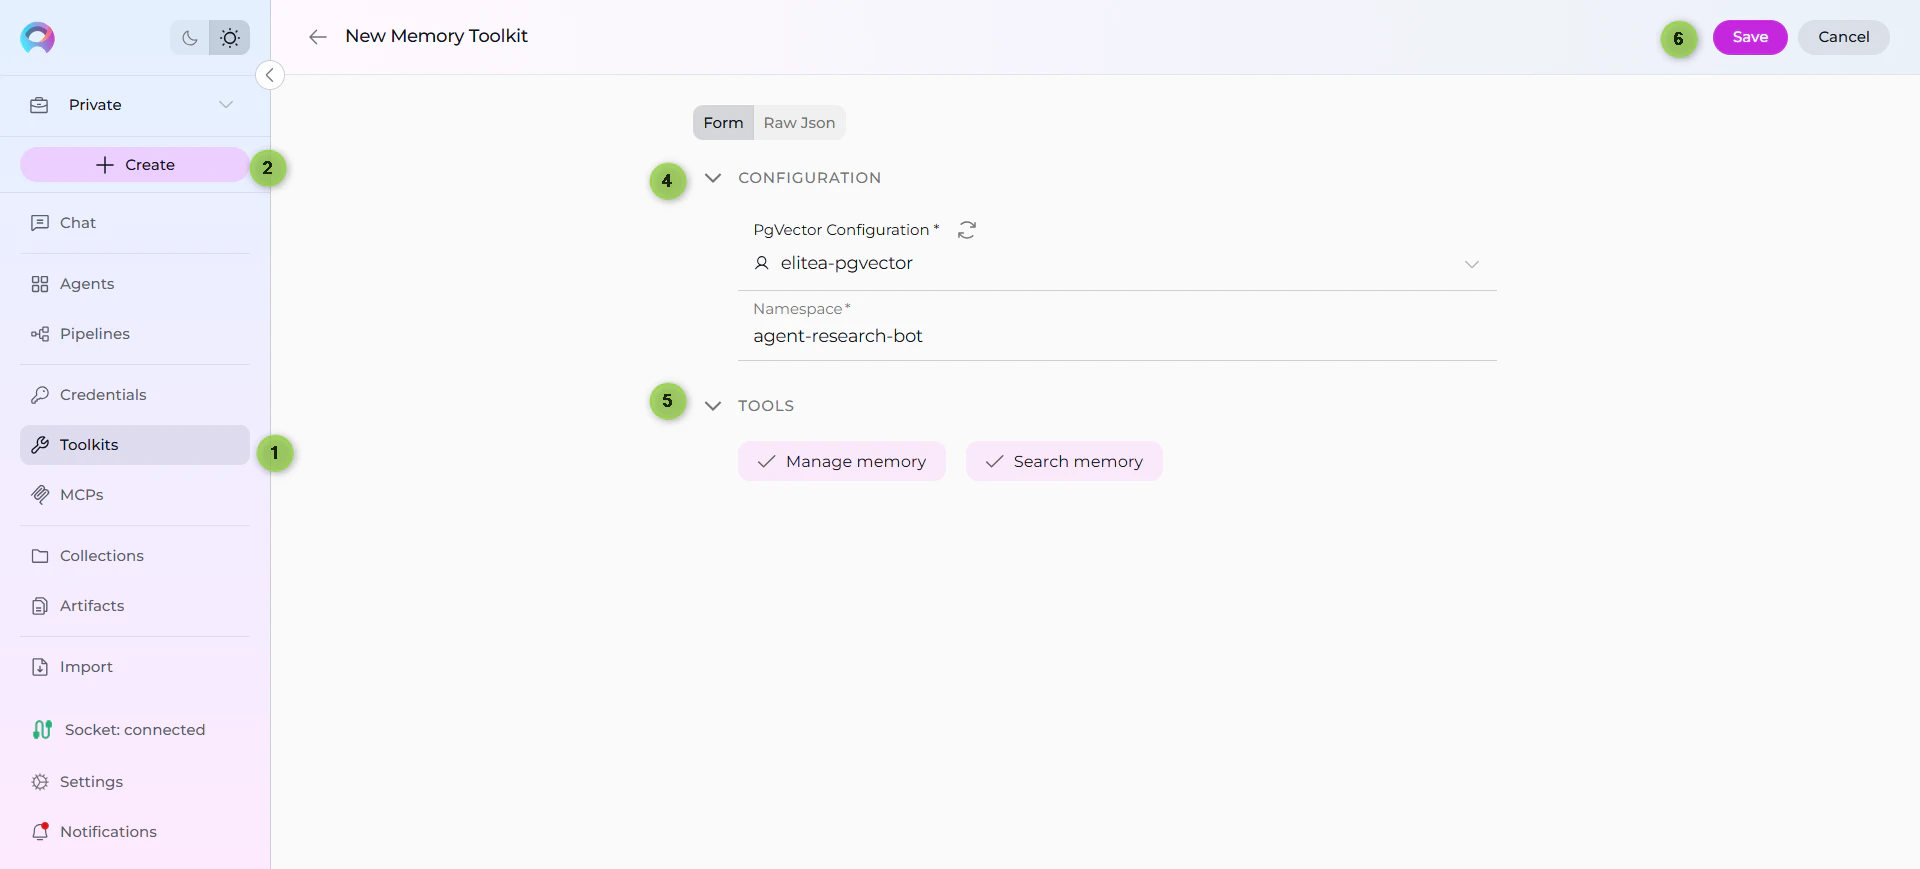Switch to light mode sun icon
This screenshot has width=1920, height=869.
click(230, 38)
